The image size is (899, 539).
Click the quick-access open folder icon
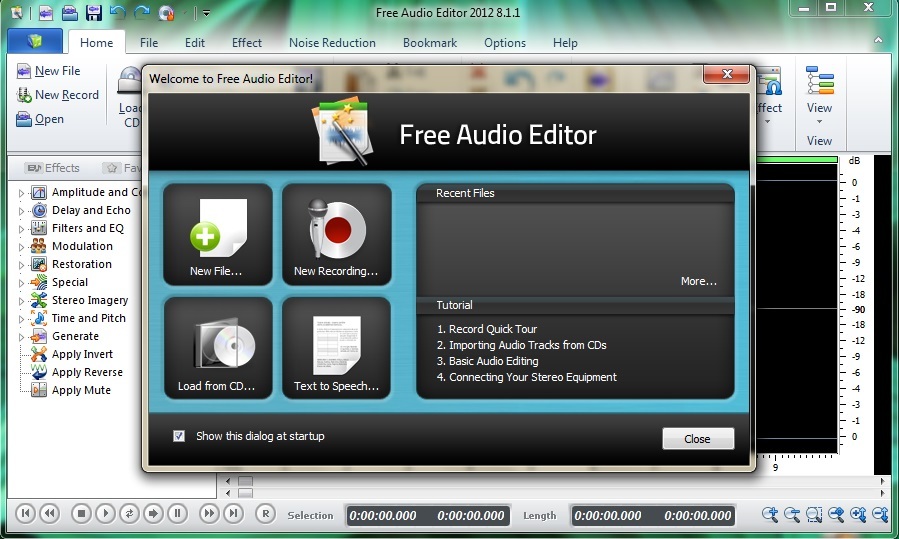pos(70,12)
